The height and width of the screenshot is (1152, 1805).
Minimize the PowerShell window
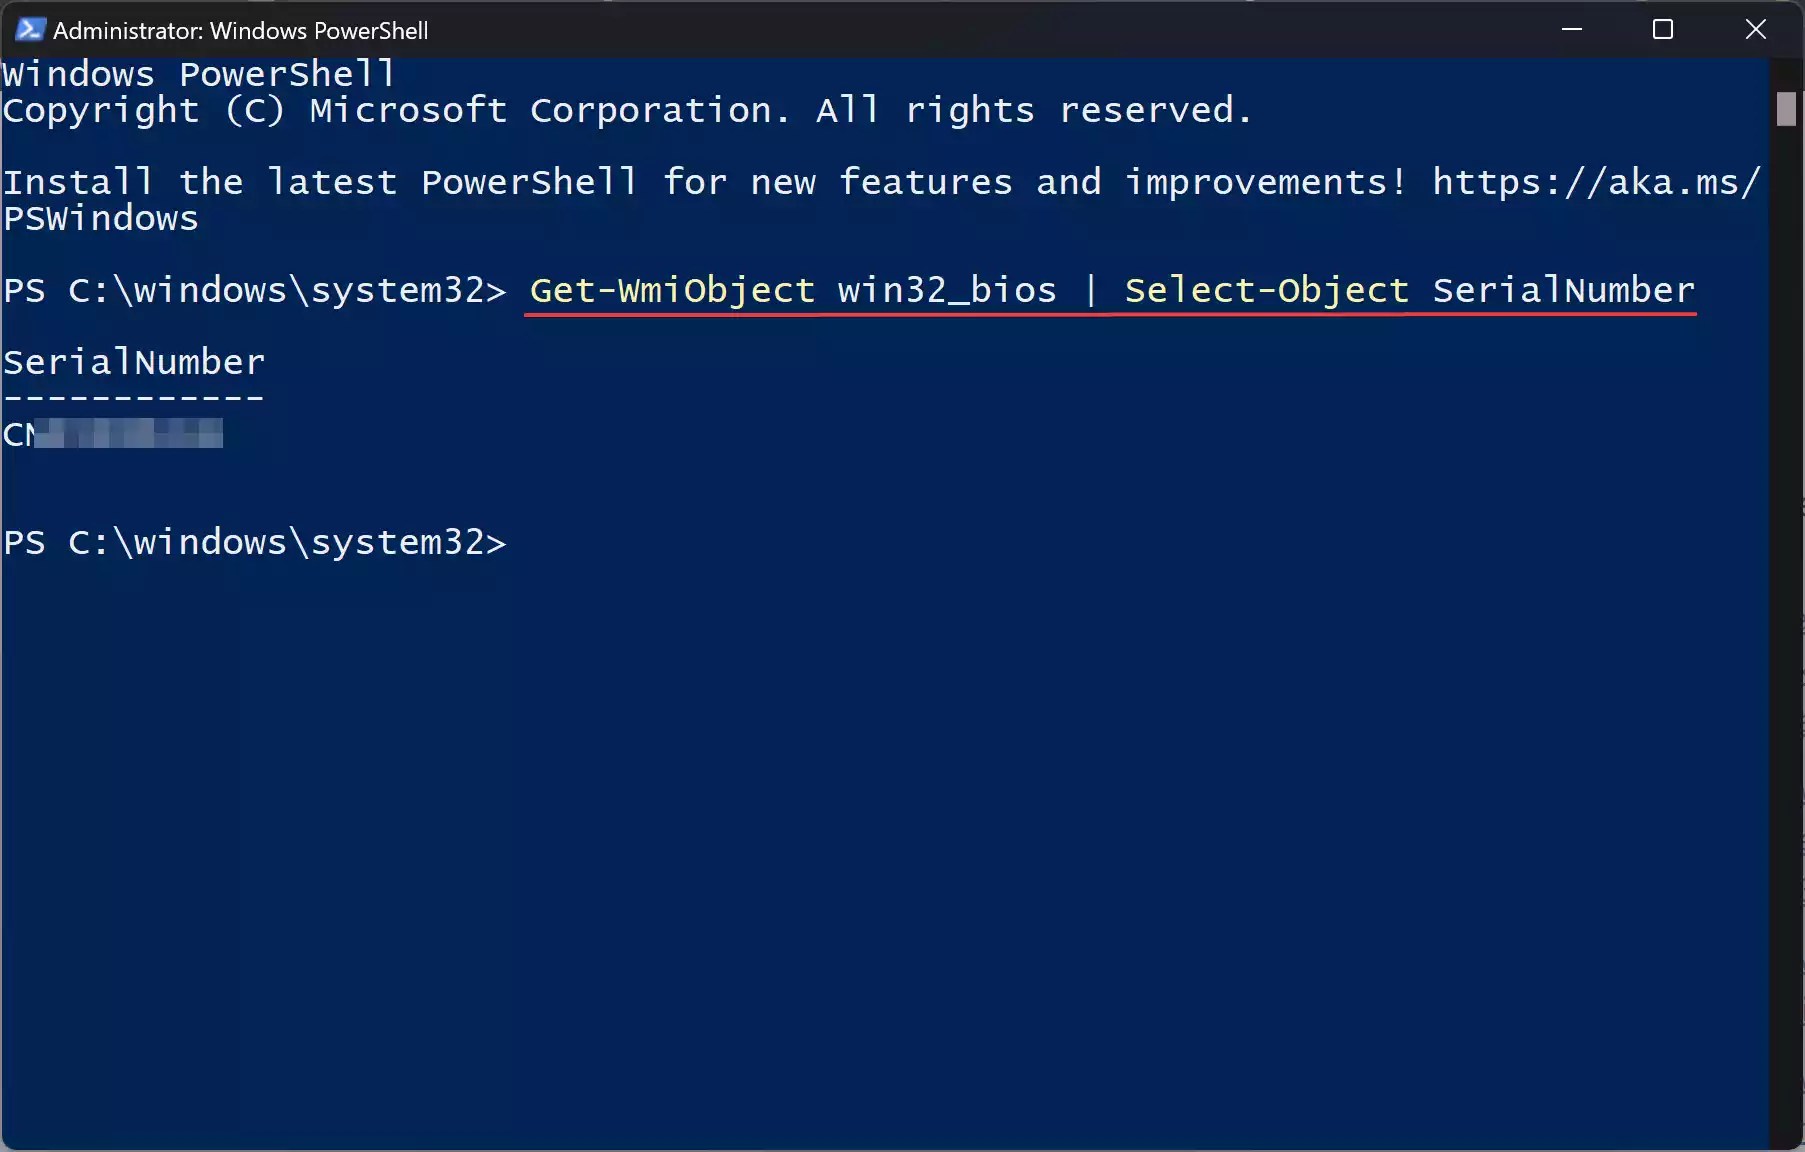coord(1572,29)
